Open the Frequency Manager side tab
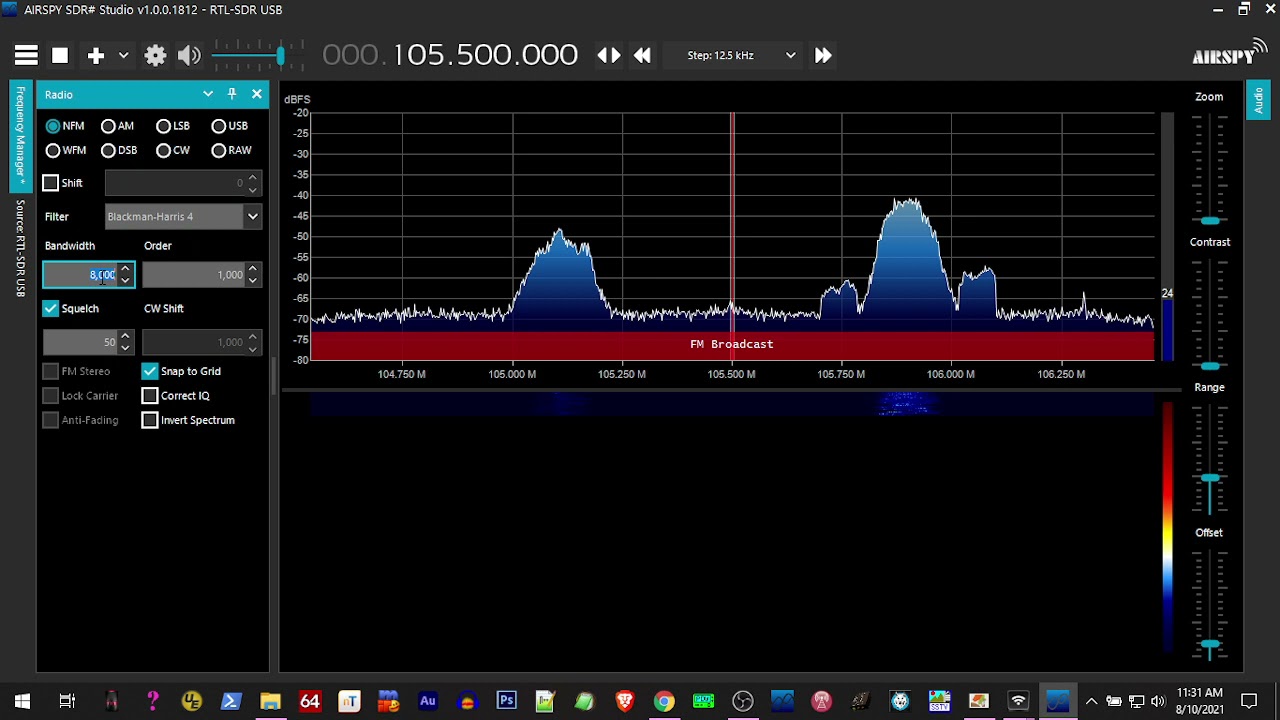 click(19, 136)
